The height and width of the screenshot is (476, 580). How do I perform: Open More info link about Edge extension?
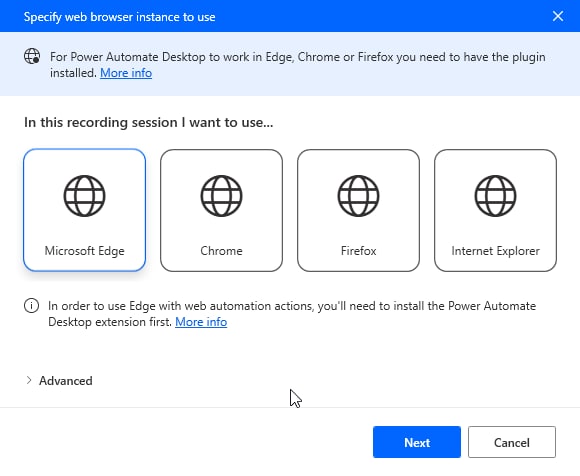(201, 322)
